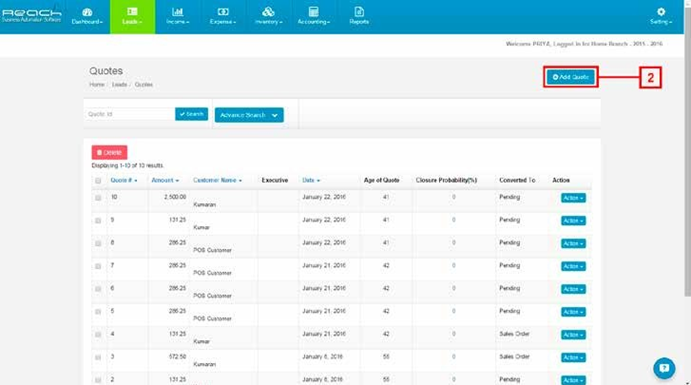
Task: Click the Add Quote button
Action: click(x=571, y=77)
